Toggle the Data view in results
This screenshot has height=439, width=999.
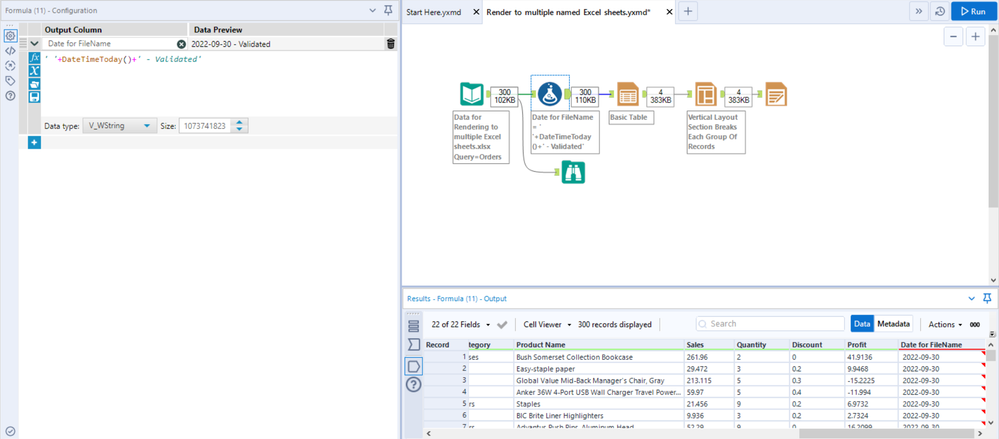862,324
